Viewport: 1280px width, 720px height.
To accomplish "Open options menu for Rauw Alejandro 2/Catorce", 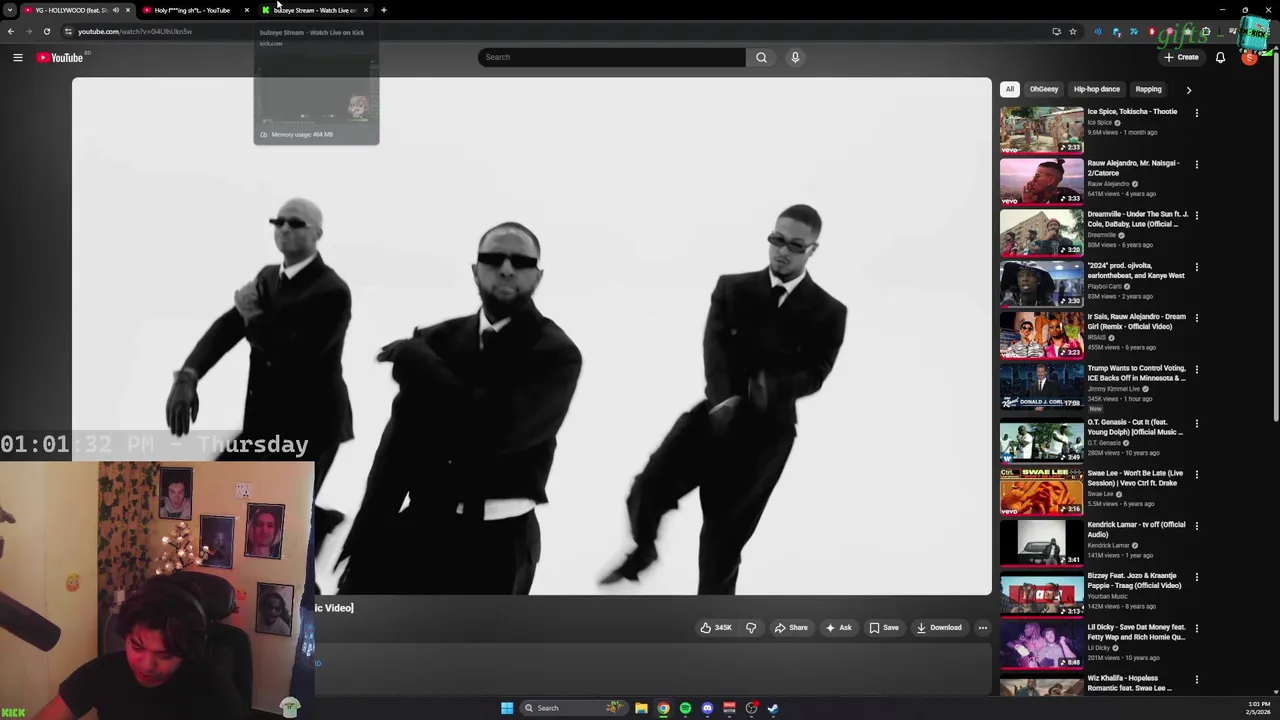I will [1197, 164].
